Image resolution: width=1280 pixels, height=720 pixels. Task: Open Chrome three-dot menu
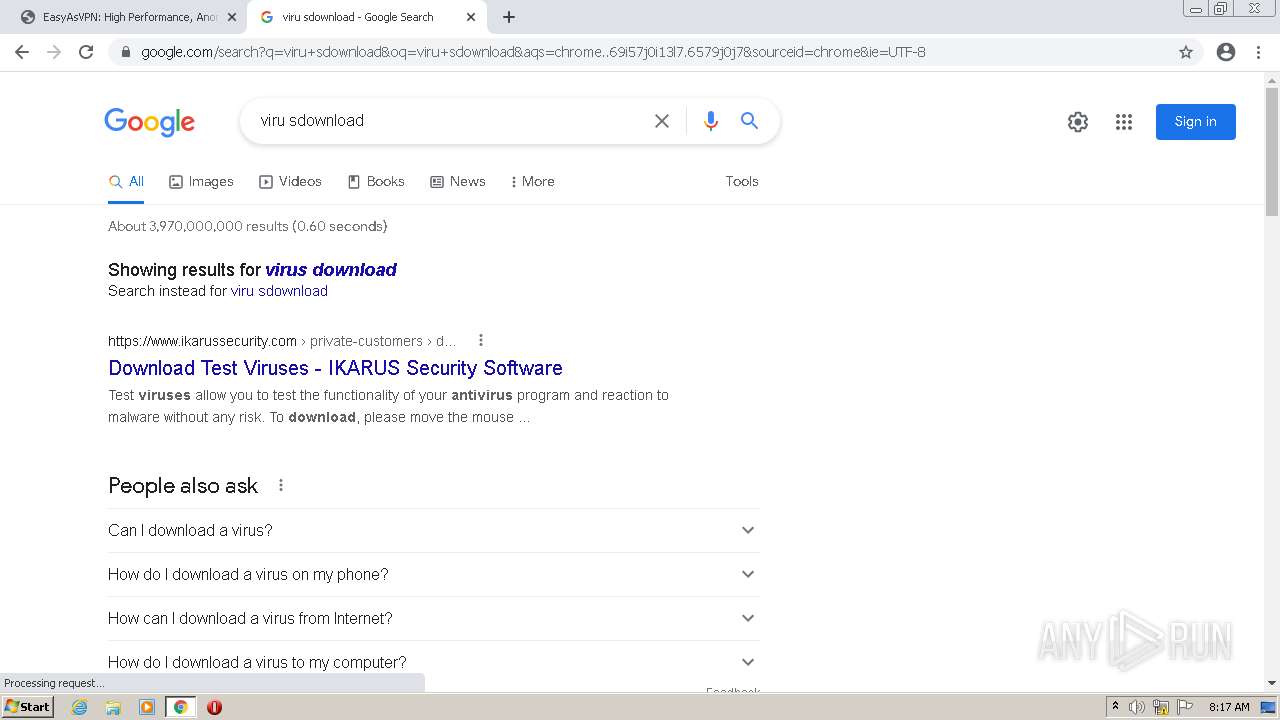(1258, 52)
